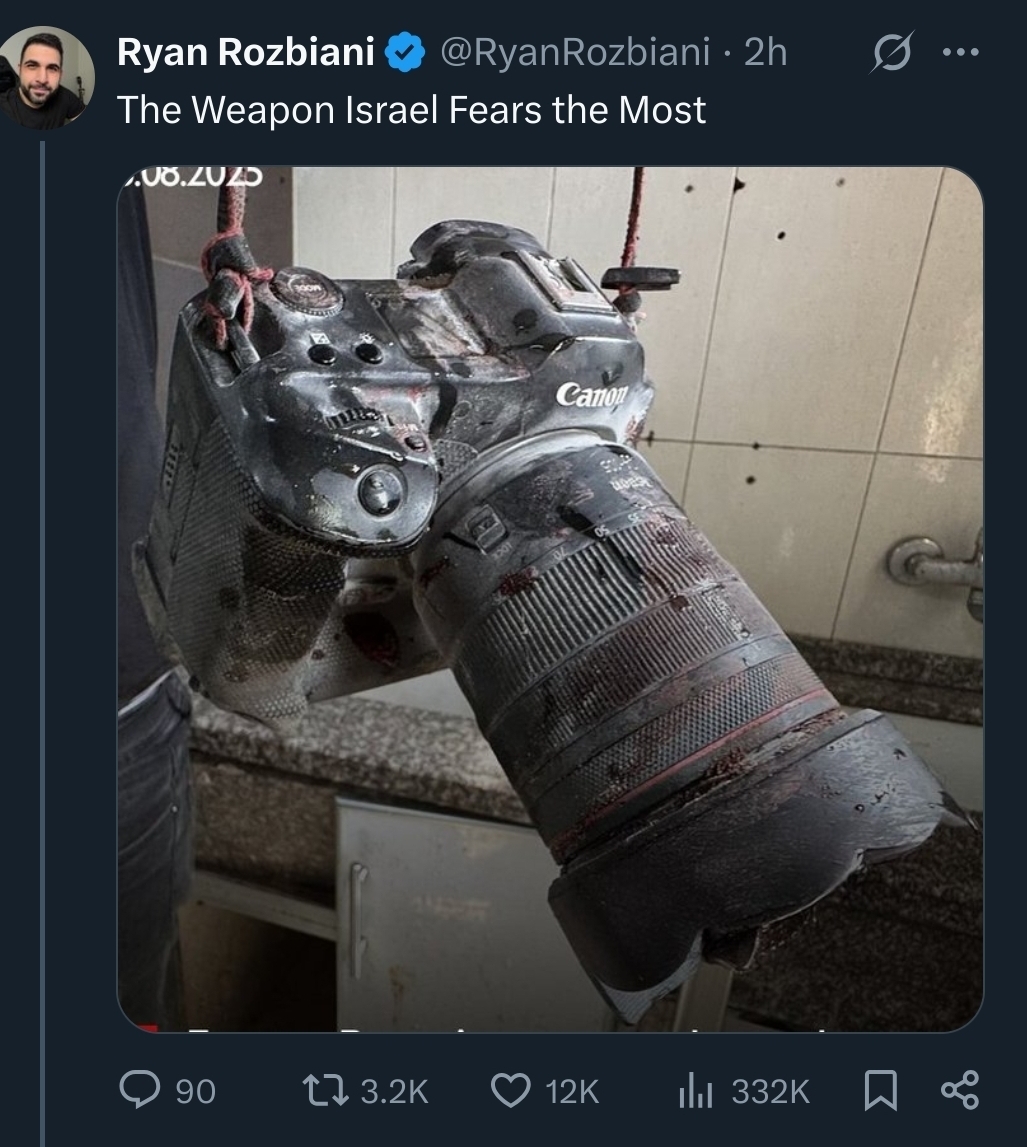Click the 90 replies count
The width and height of the screenshot is (1027, 1147).
[x=196, y=1090]
